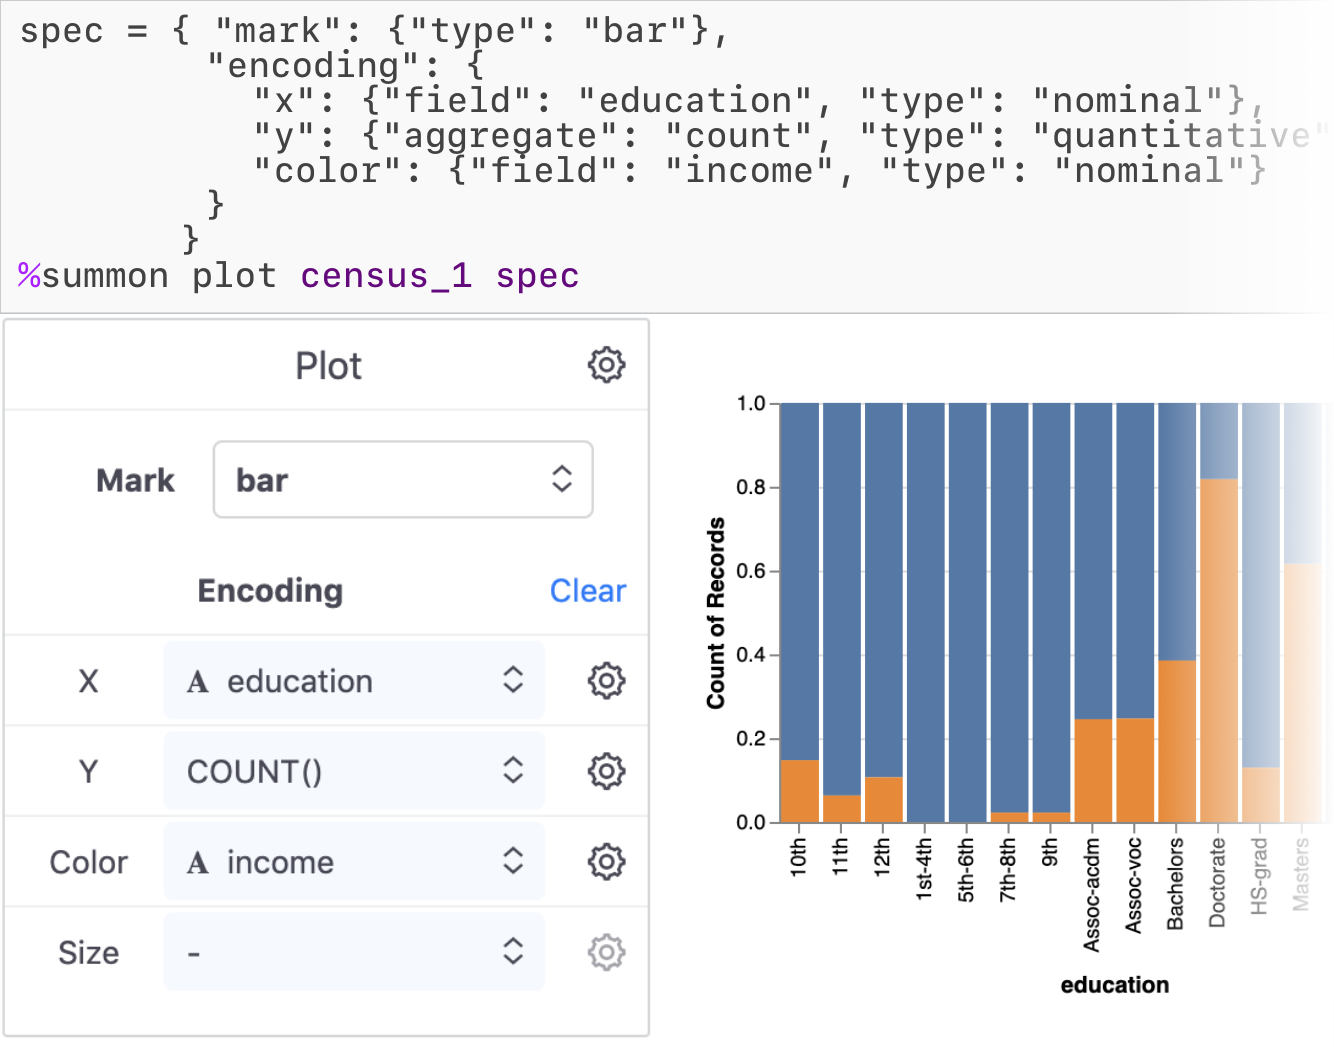1334x1047 pixels.
Task: Open settings gear for Color encoding
Action: (606, 861)
